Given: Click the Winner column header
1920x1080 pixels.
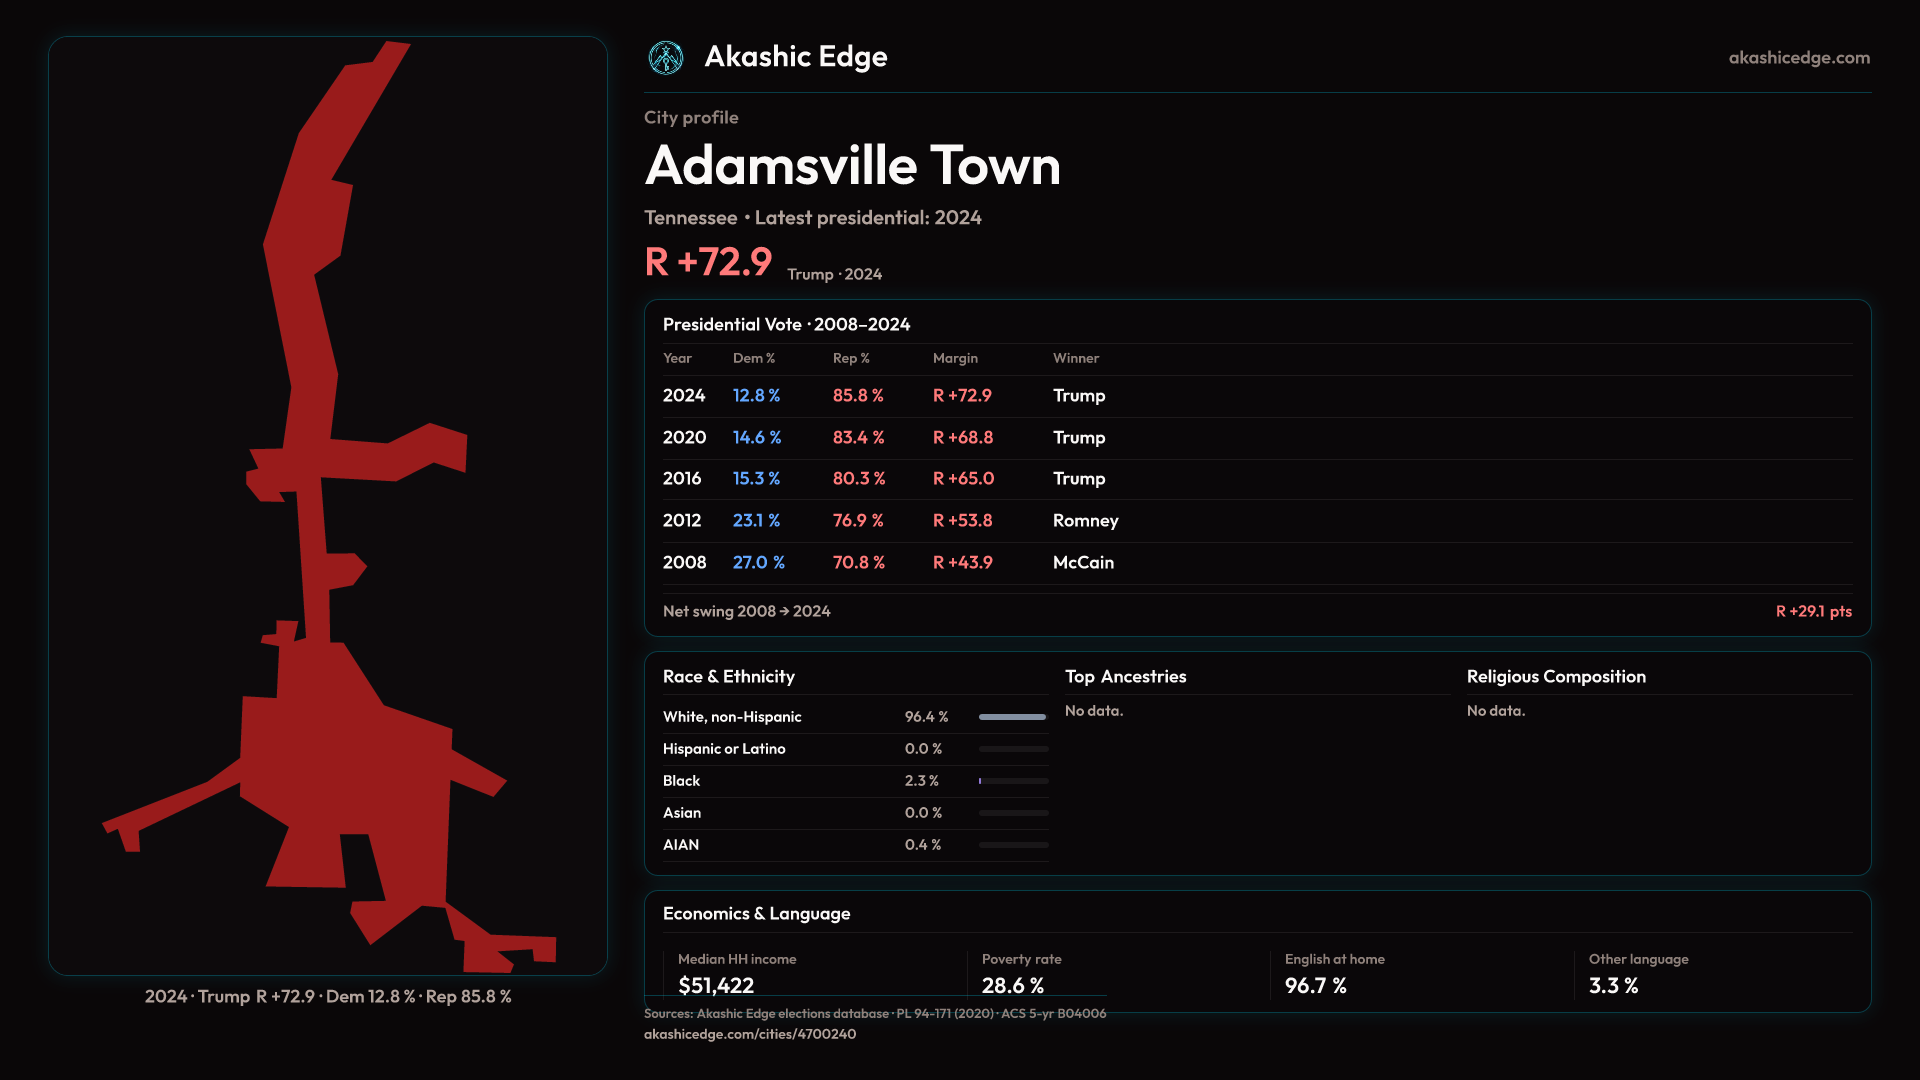Looking at the screenshot, I should pyautogui.click(x=1075, y=358).
